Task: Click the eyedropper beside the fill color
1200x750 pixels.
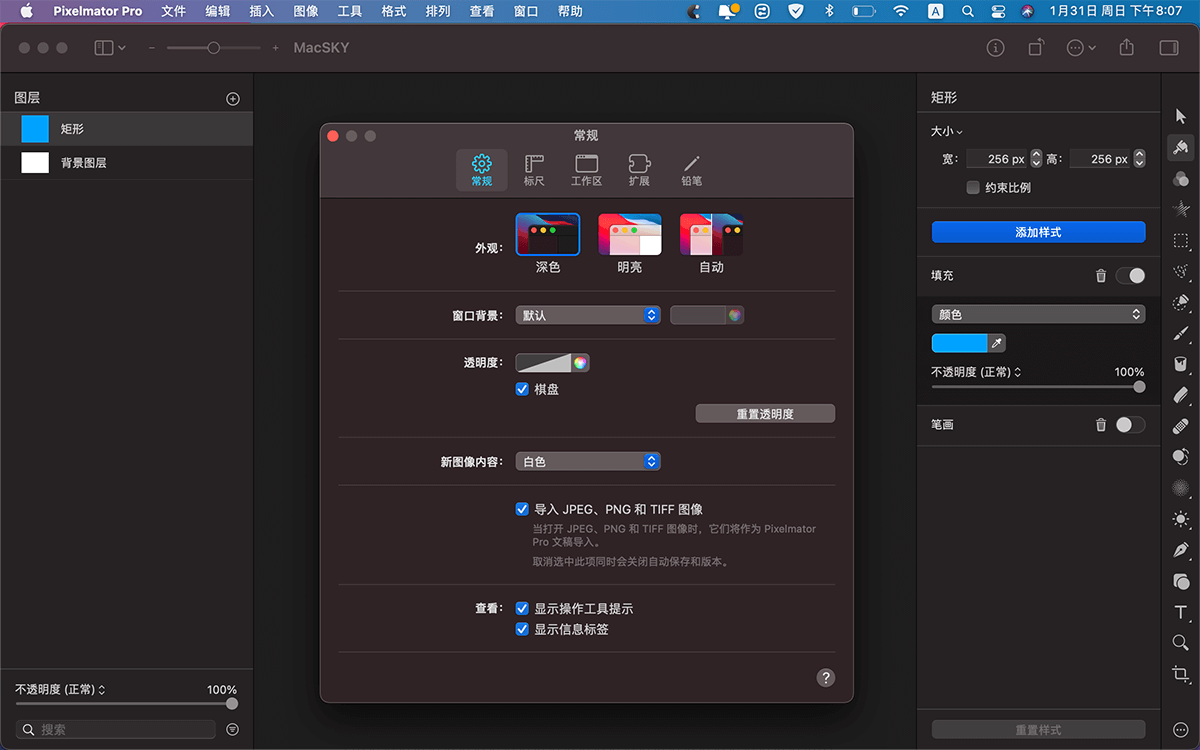Action: click(x=996, y=343)
